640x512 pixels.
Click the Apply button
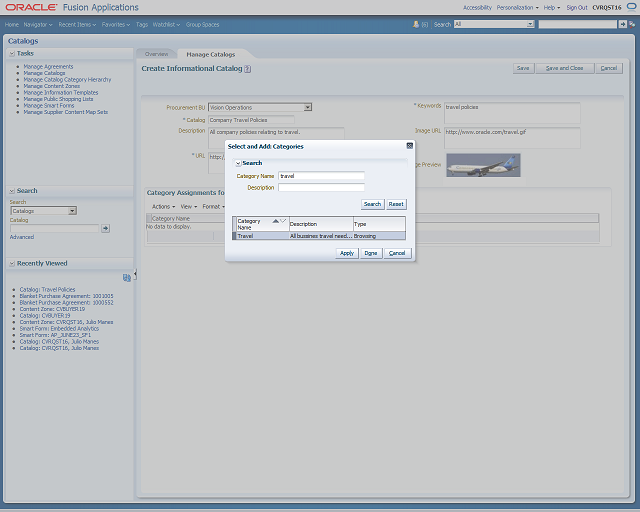click(x=347, y=253)
